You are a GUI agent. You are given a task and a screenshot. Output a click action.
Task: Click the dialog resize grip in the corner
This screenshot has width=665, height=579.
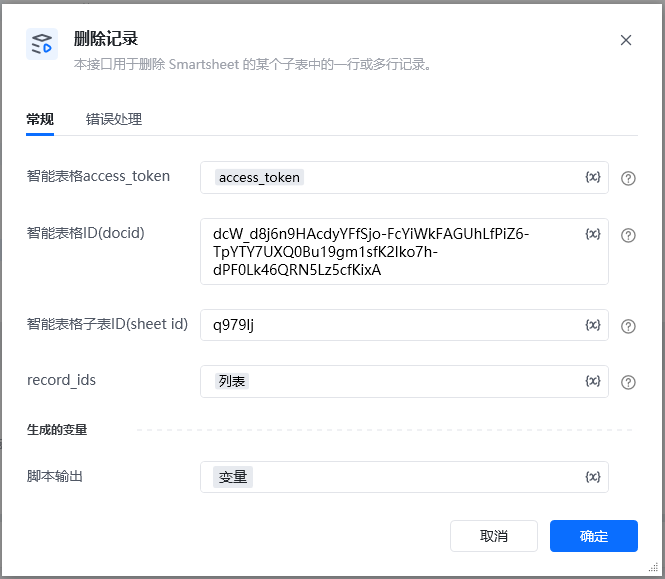click(654, 567)
